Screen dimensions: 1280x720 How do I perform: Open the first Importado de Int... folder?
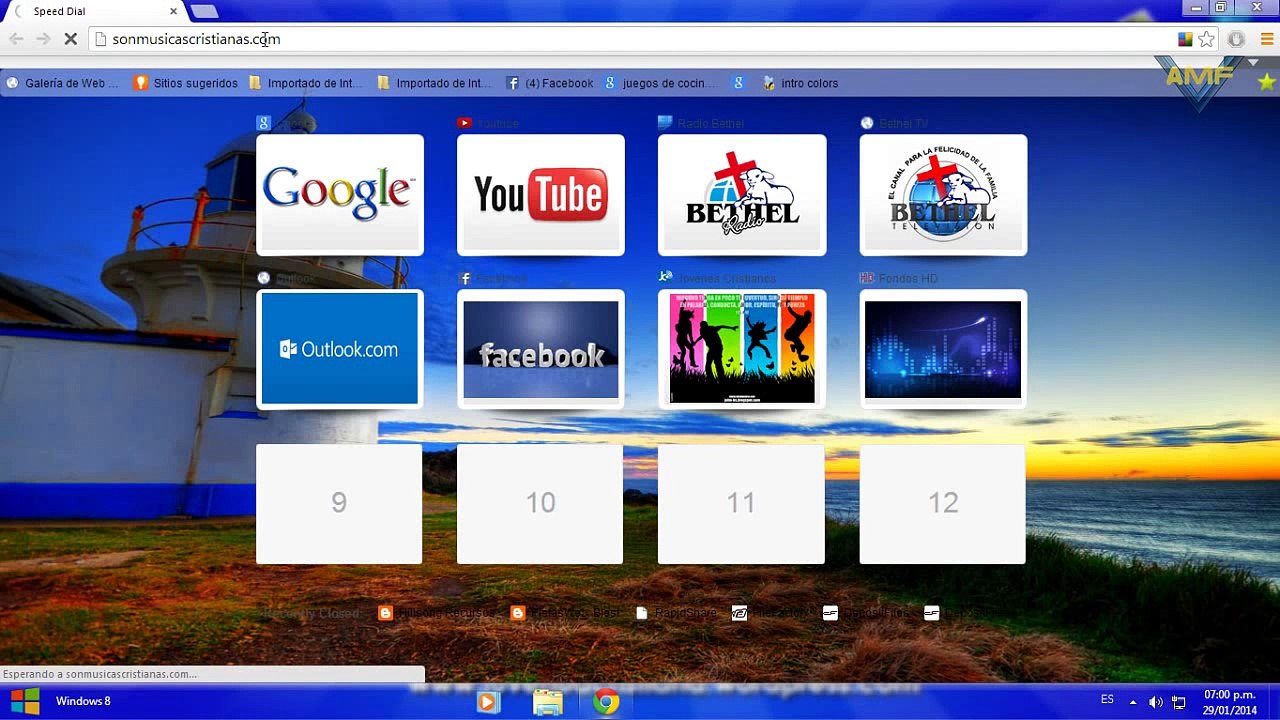tap(306, 83)
